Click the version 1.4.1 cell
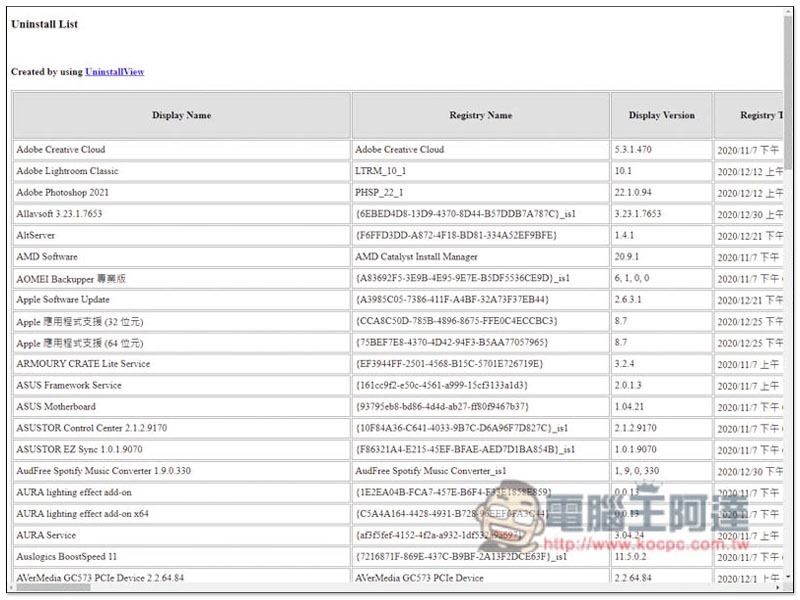 tap(662, 235)
